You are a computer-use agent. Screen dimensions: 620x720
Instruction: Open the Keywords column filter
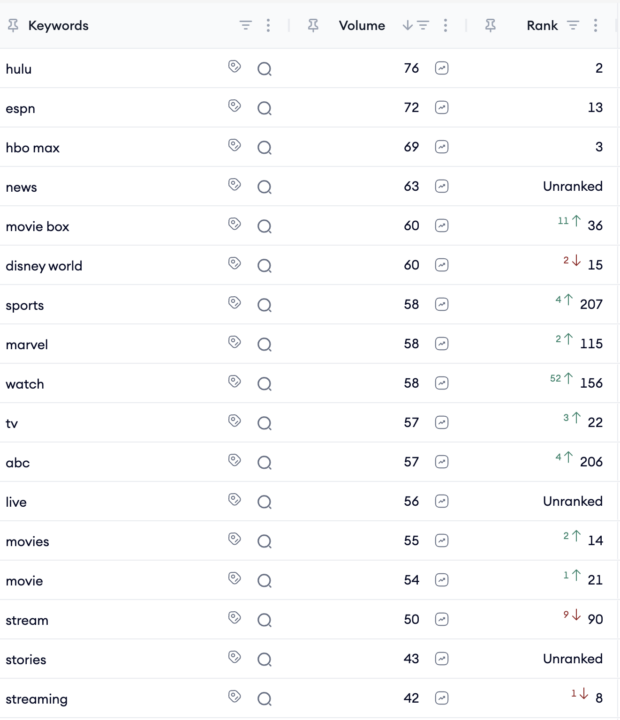click(246, 25)
